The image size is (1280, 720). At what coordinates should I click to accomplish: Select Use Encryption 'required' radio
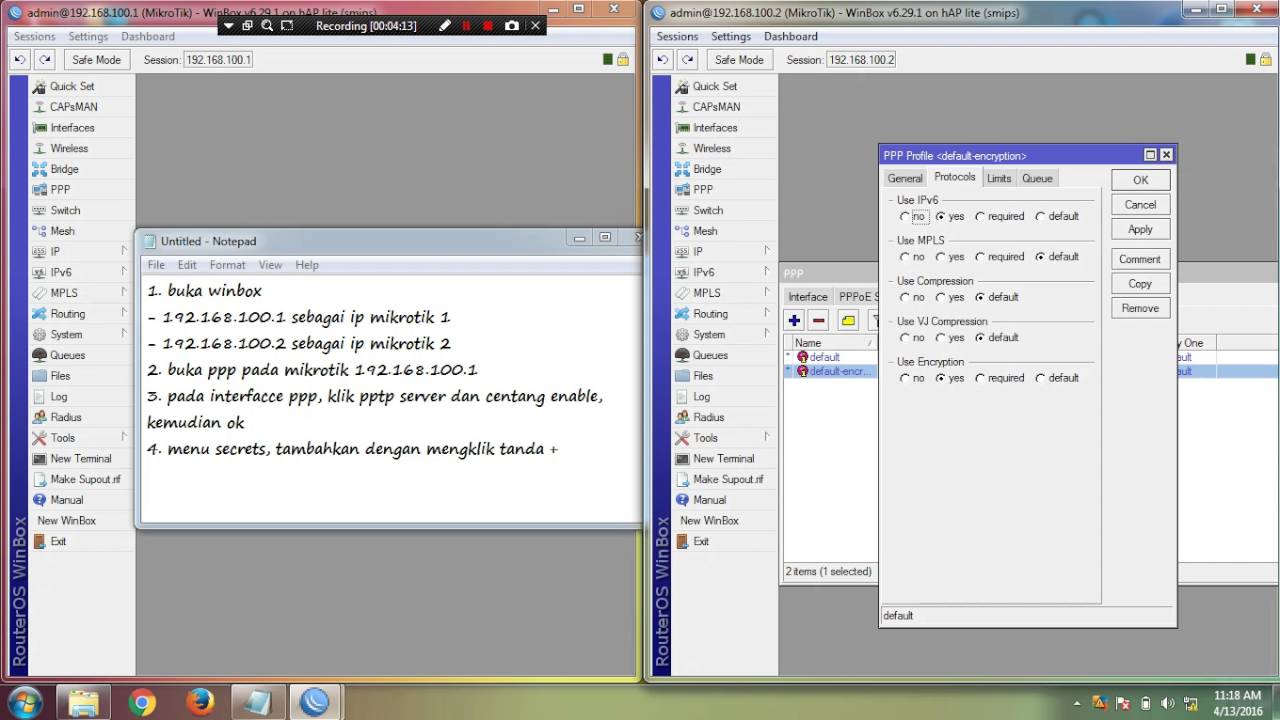coord(980,378)
